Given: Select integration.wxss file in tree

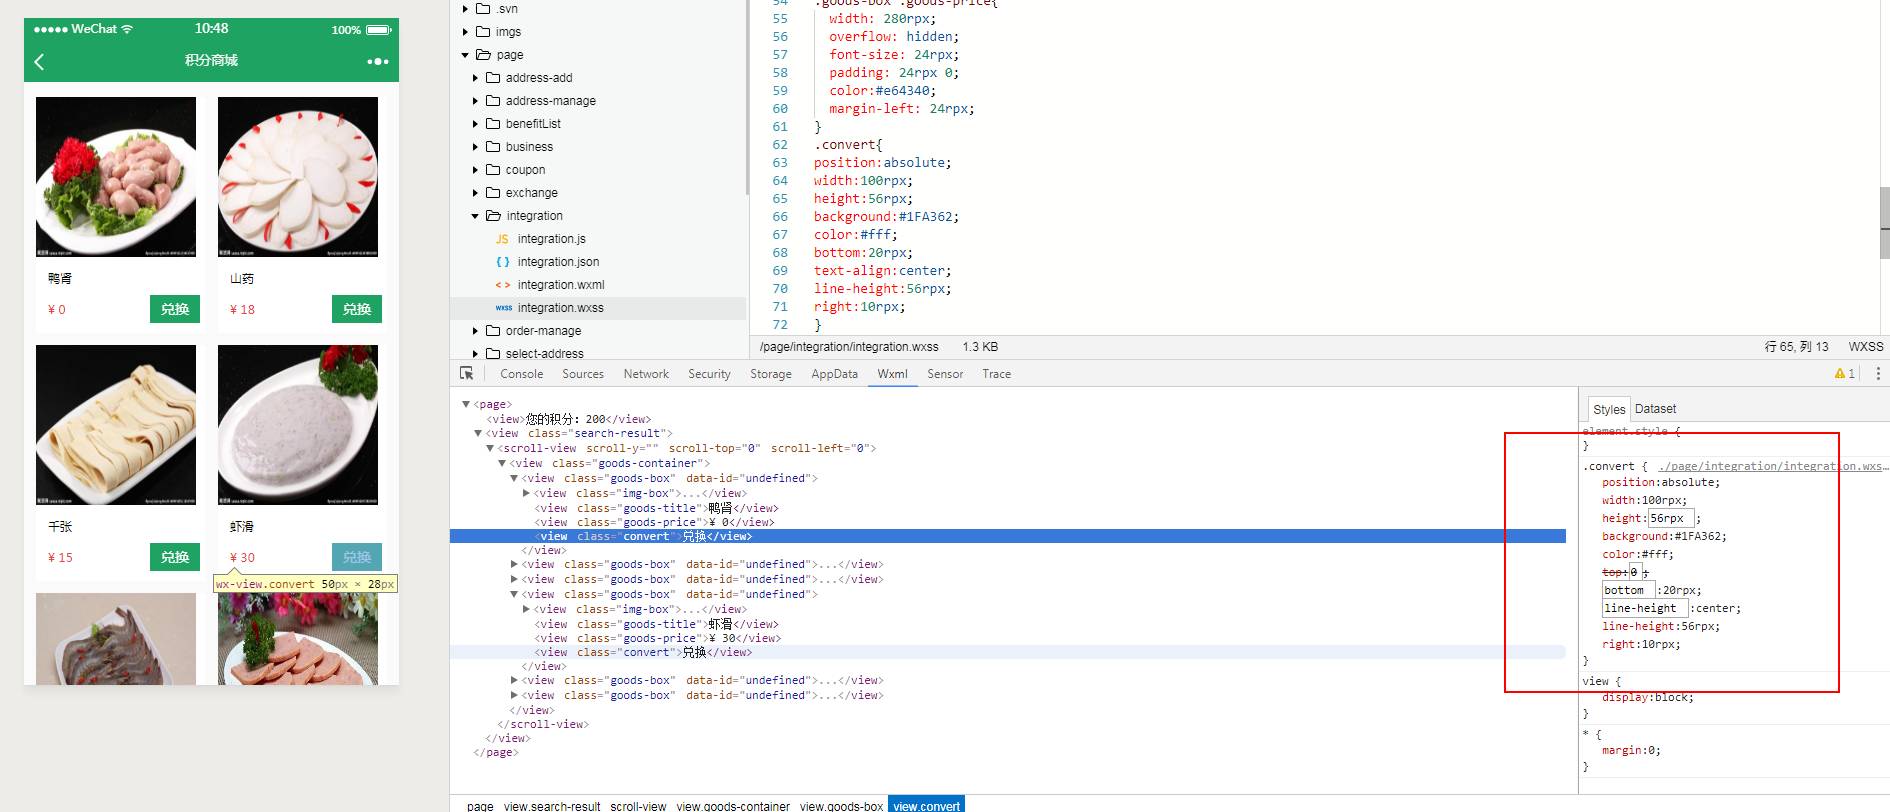Looking at the screenshot, I should (x=560, y=308).
